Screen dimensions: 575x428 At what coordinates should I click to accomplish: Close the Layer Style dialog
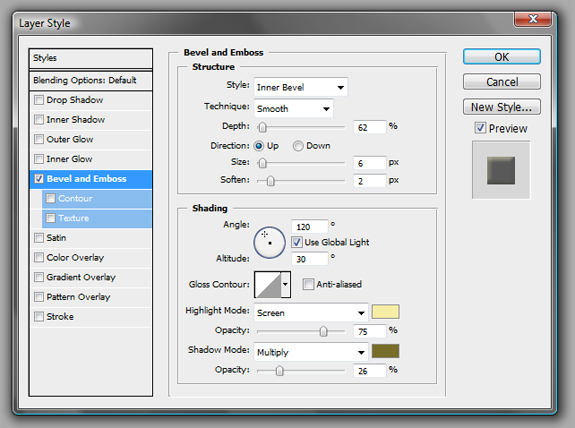[533, 19]
